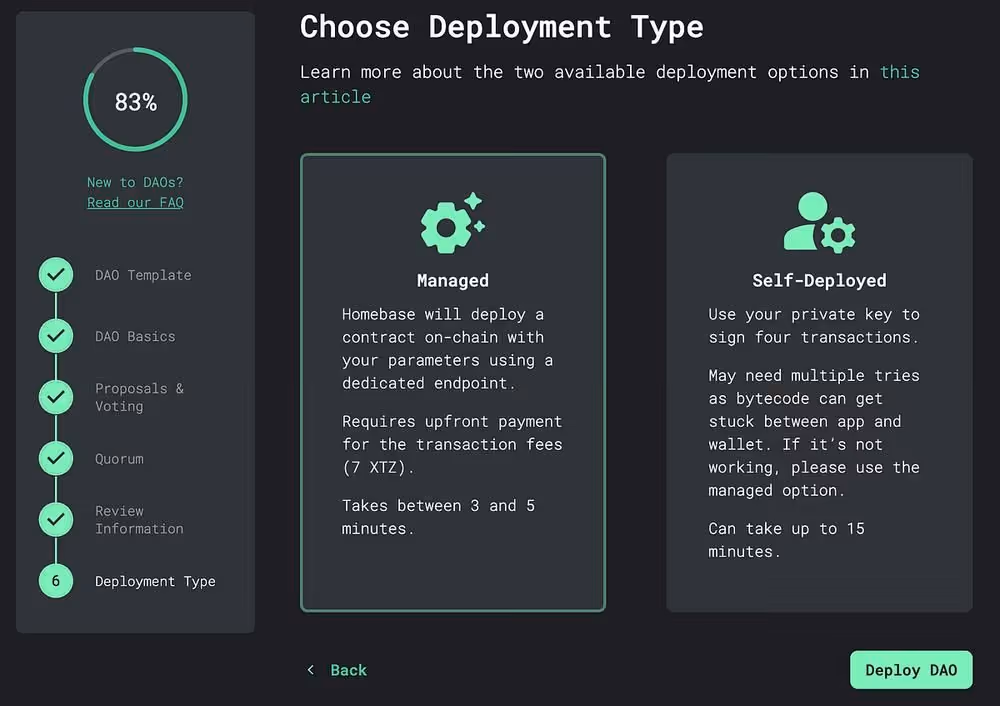Open the Proposals & Voting step label
The height and width of the screenshot is (706, 1000).
click(139, 397)
